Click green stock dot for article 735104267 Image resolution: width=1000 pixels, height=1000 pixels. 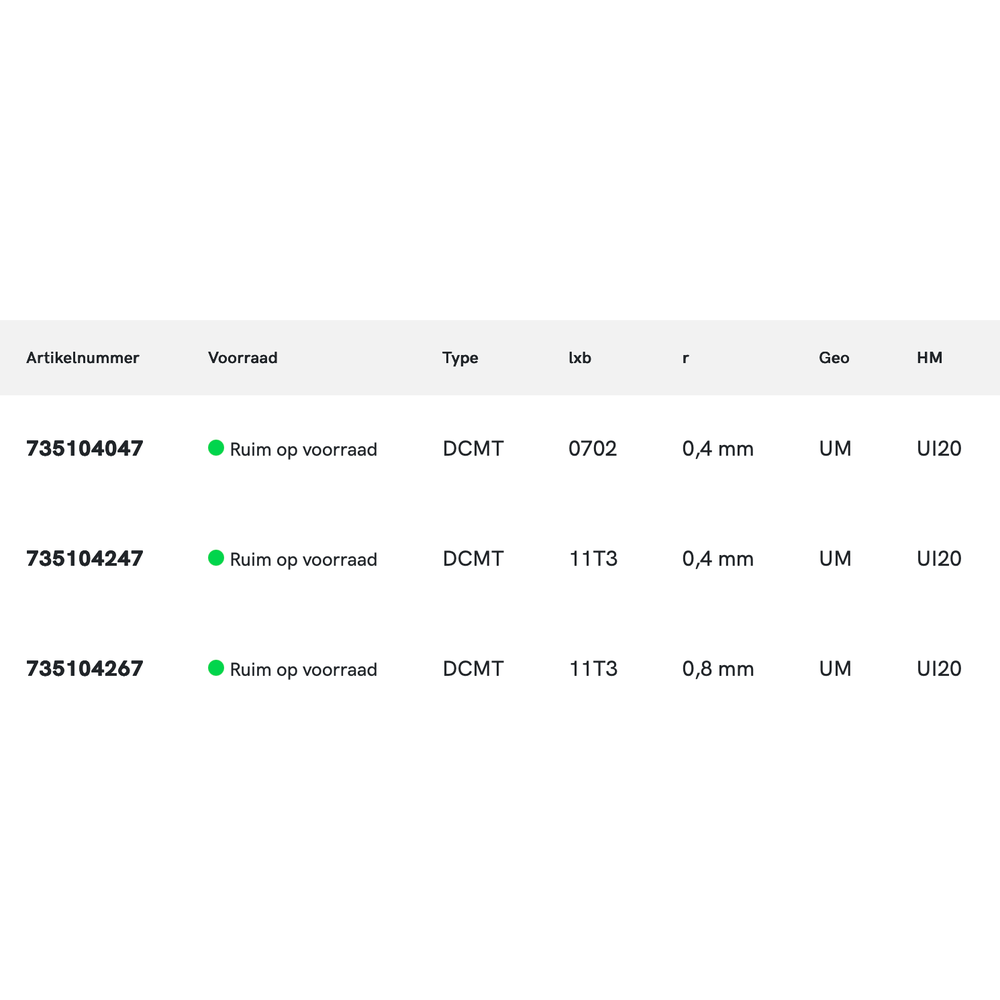216,668
